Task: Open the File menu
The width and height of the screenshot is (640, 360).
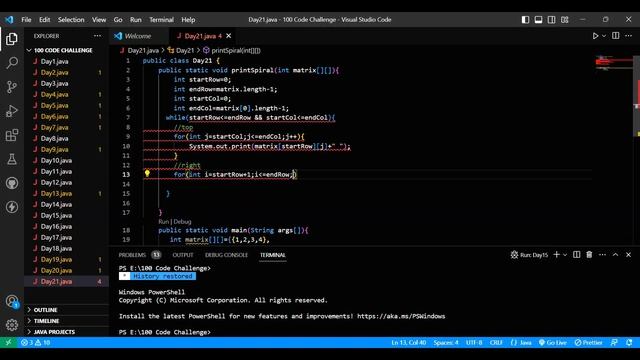Action: [x=26, y=20]
